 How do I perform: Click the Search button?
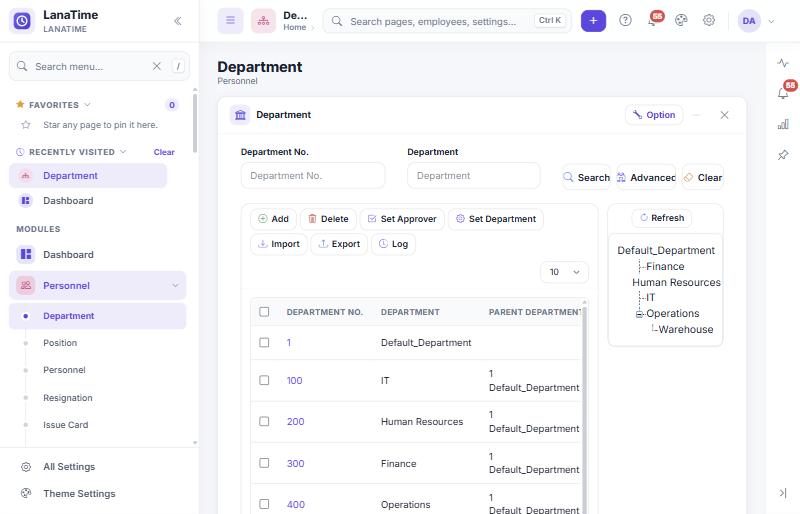click(586, 177)
